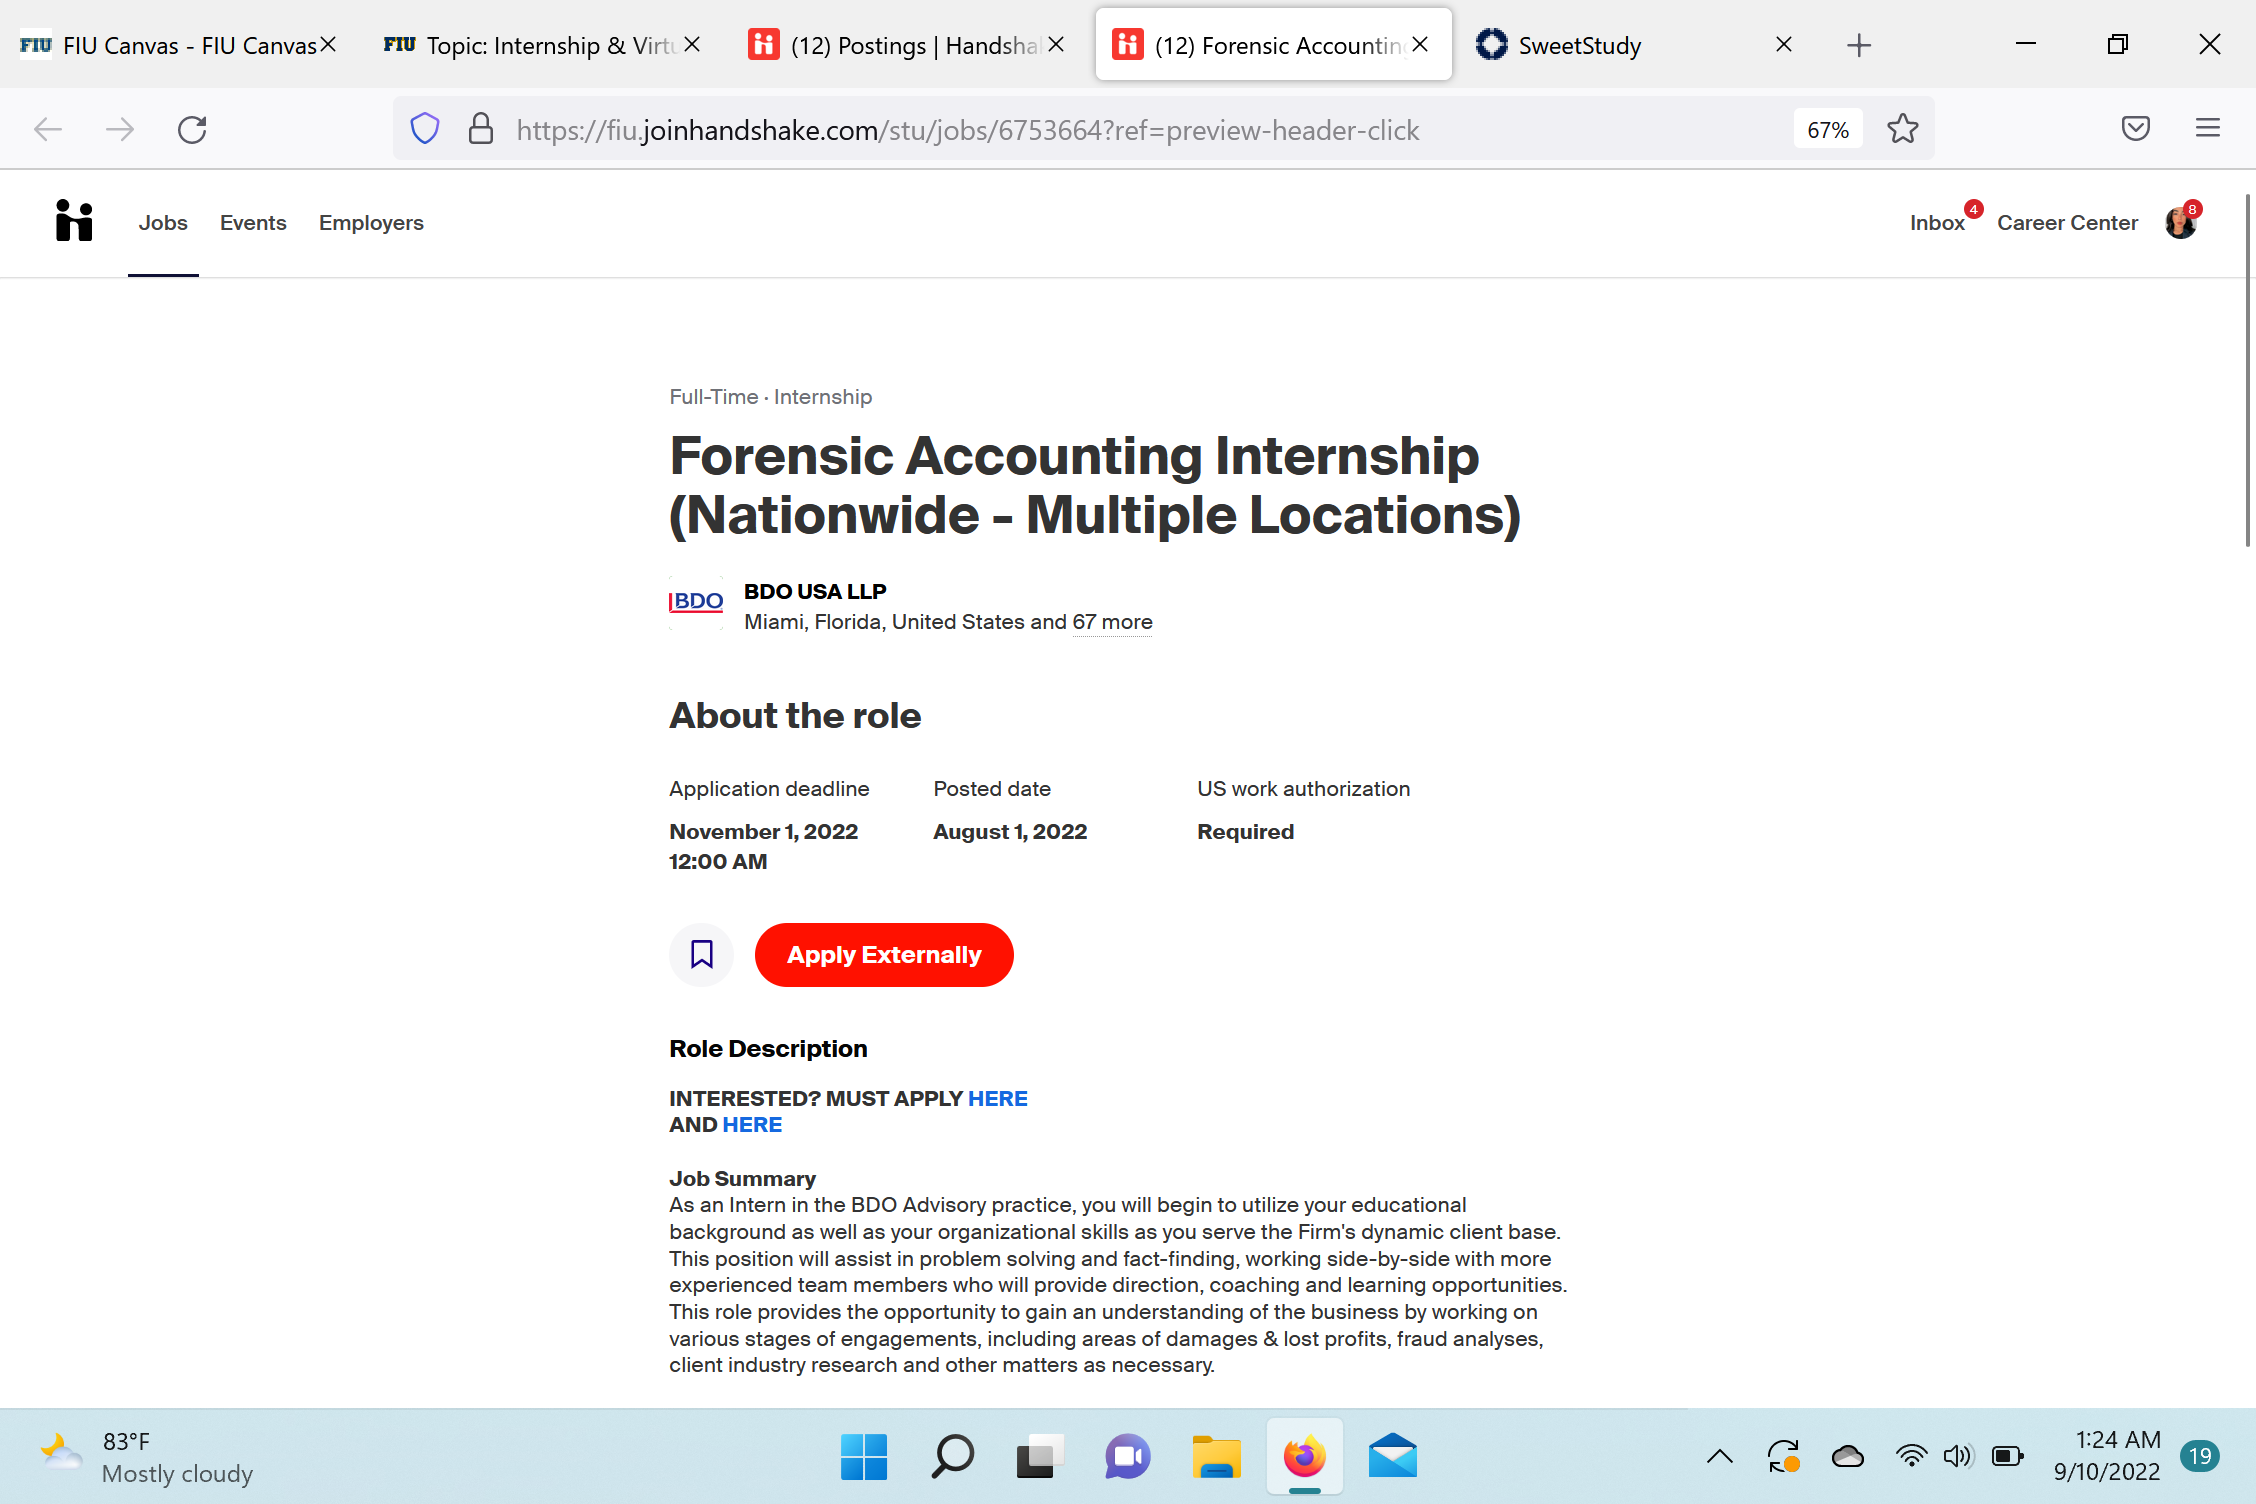Click the HERE link after AND
This screenshot has width=2256, height=1504.
click(752, 1124)
